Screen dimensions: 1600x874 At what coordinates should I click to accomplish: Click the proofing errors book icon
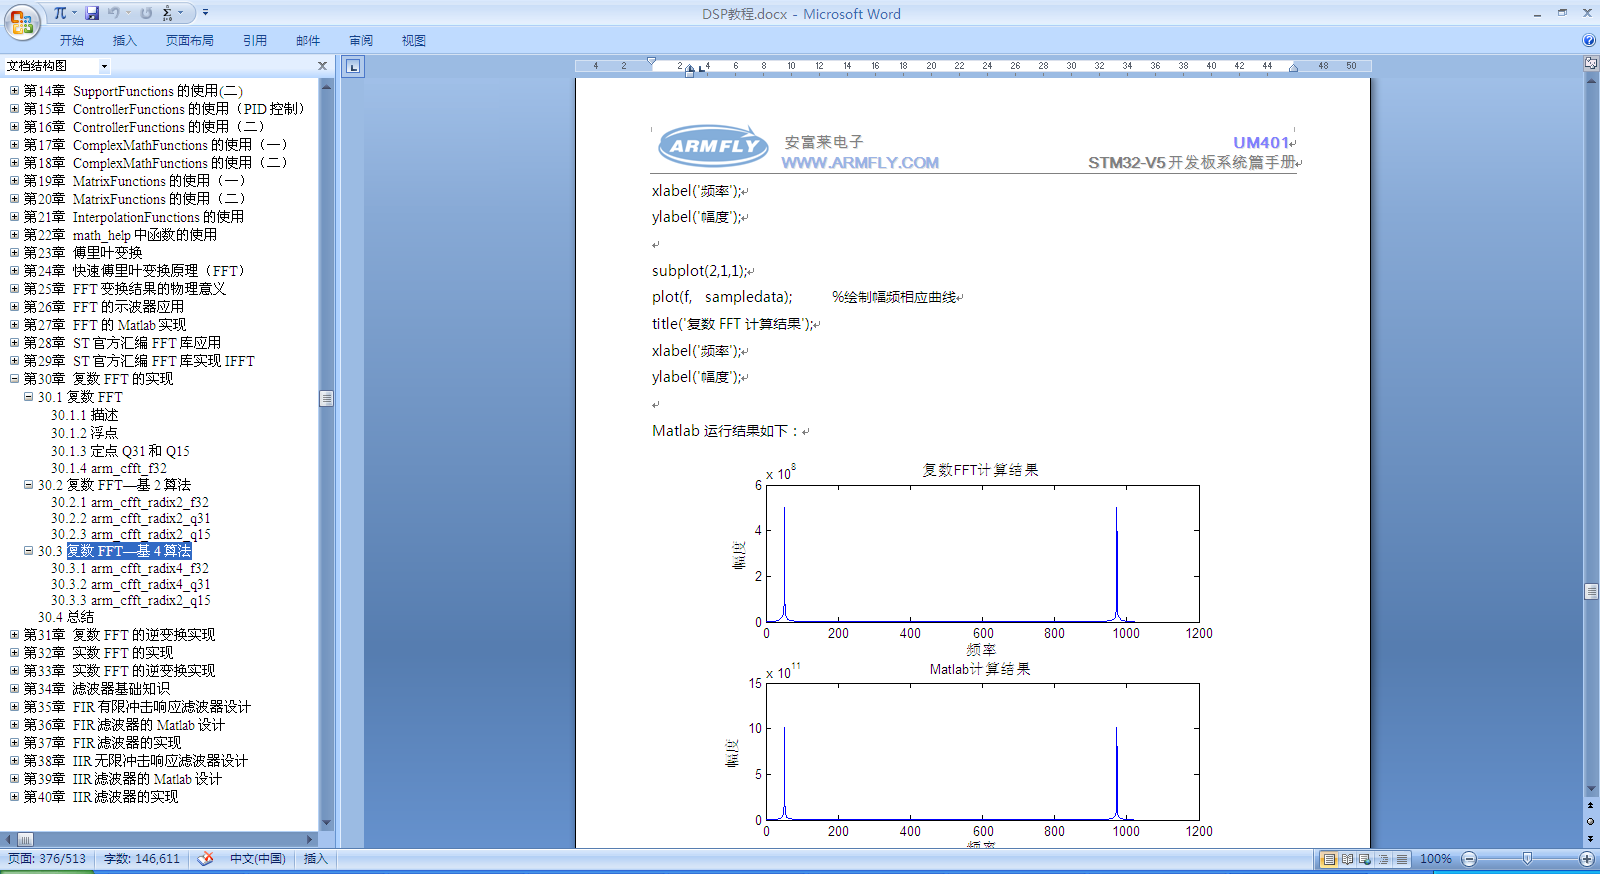206,859
